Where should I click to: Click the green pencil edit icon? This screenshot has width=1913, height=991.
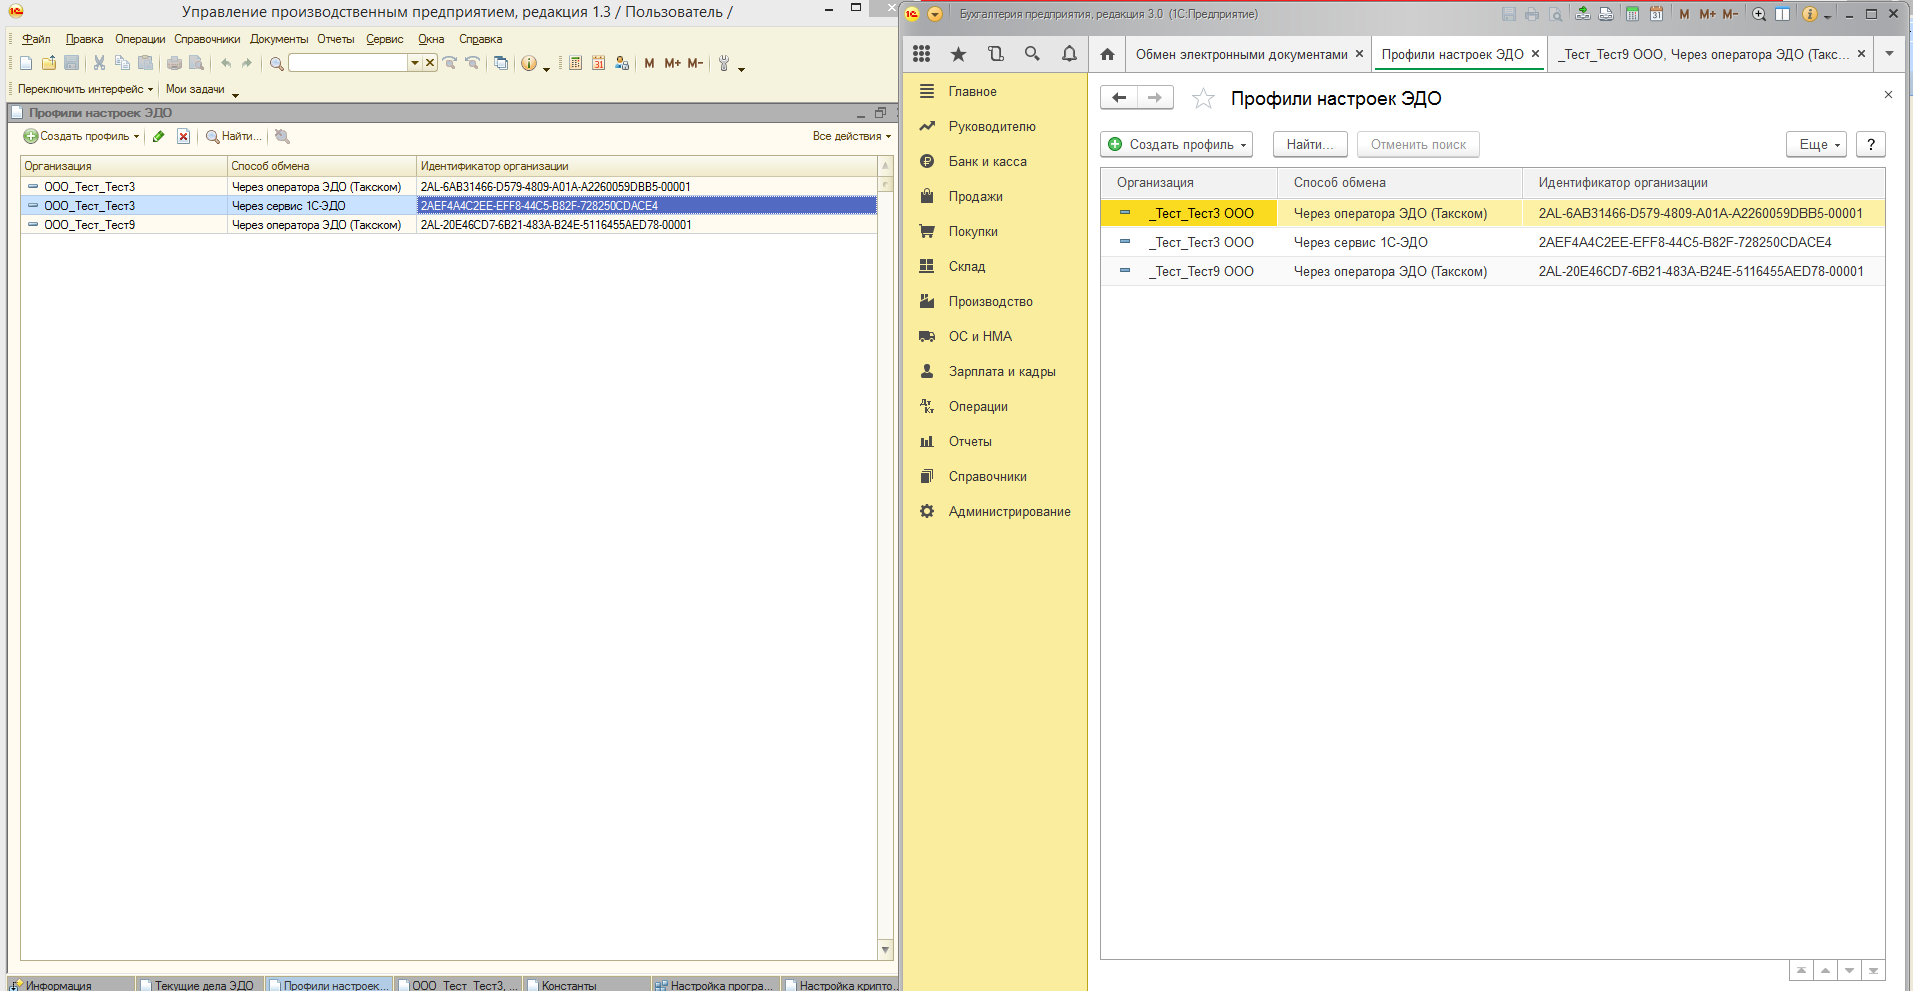(159, 136)
